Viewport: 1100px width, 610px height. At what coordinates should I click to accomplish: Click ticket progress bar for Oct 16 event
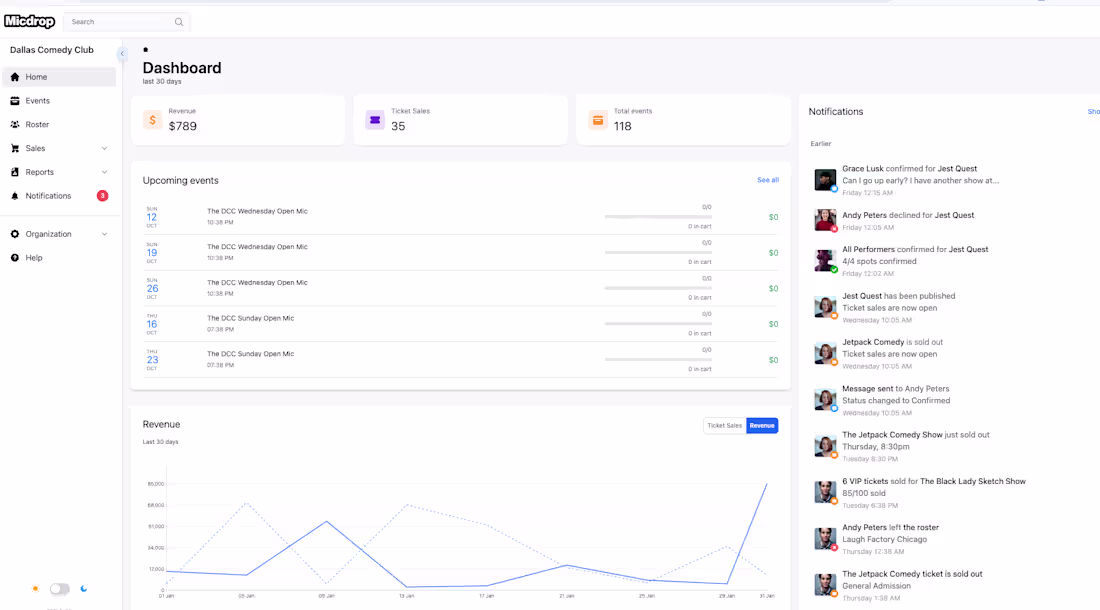pyautogui.click(x=658, y=324)
